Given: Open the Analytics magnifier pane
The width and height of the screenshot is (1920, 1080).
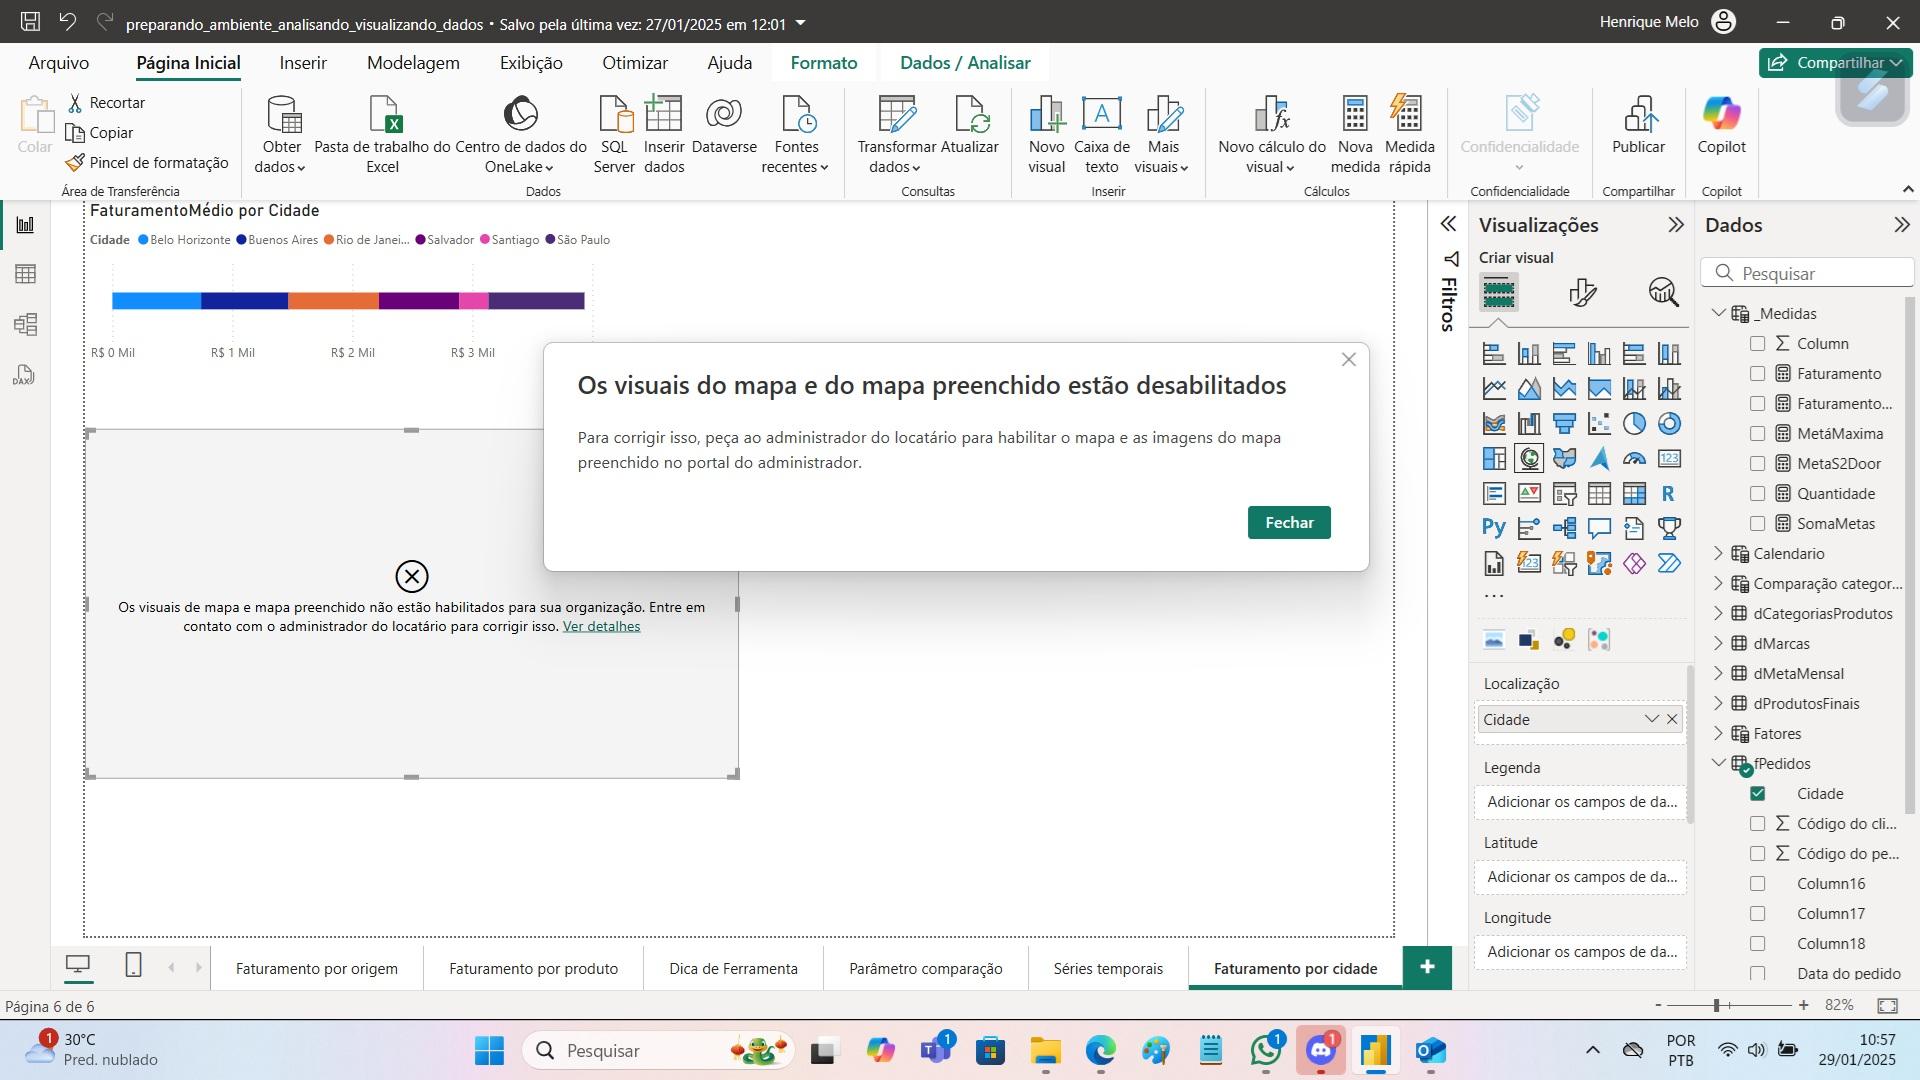Looking at the screenshot, I should 1663,292.
